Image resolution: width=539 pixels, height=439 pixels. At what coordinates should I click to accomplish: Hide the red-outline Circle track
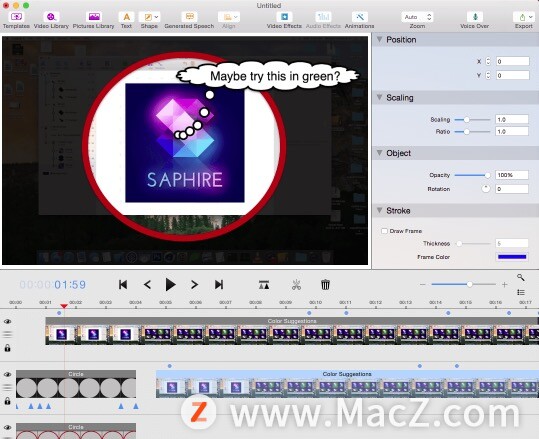[7, 427]
